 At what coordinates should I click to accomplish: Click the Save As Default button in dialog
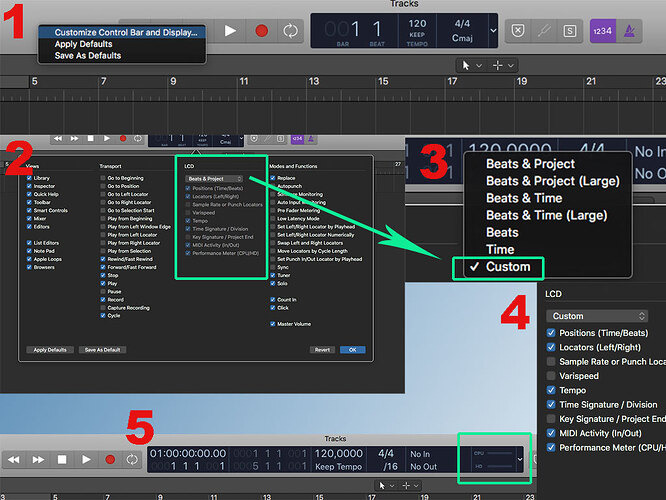click(102, 350)
